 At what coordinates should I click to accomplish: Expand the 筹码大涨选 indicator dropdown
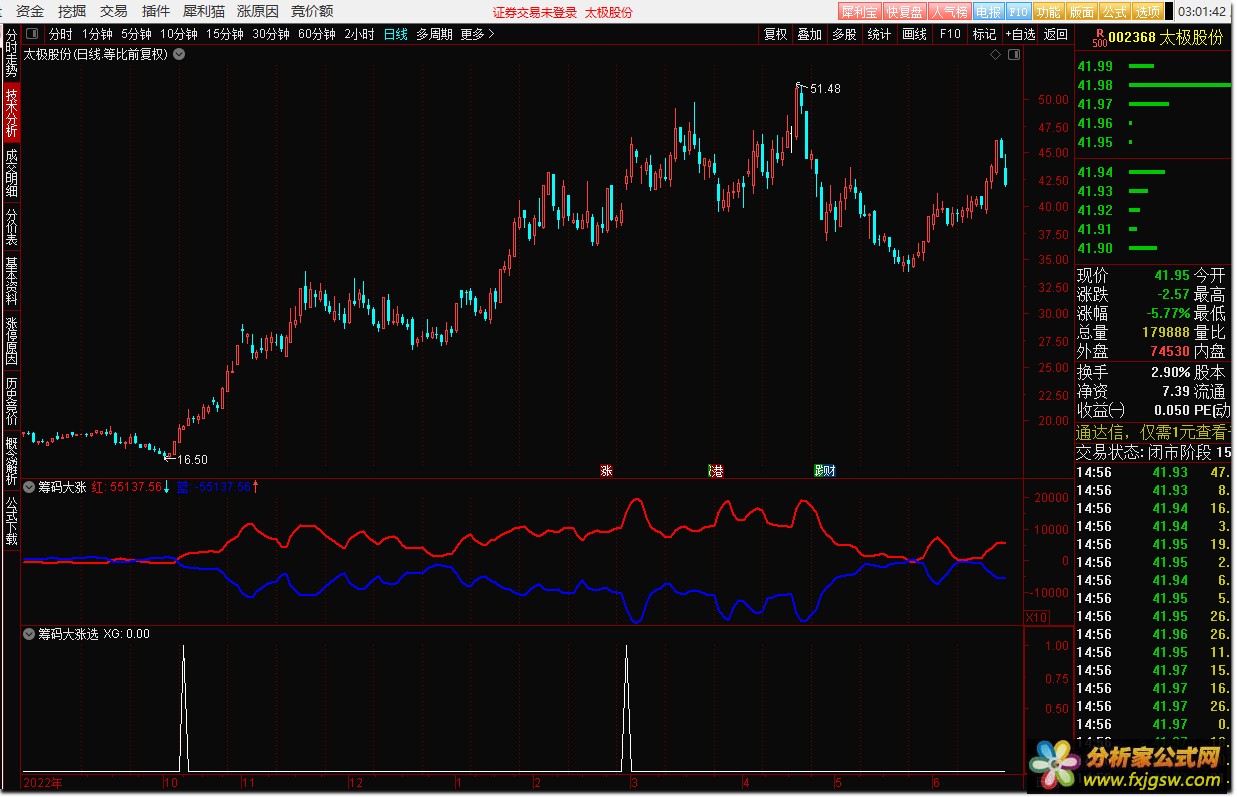click(x=29, y=633)
